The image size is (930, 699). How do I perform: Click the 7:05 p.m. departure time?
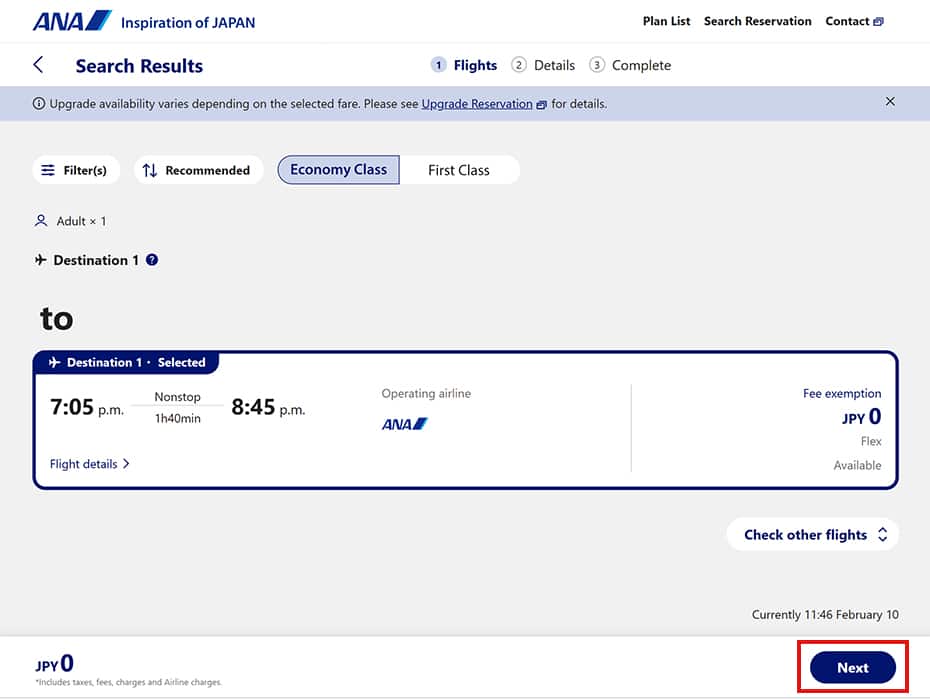coord(87,407)
